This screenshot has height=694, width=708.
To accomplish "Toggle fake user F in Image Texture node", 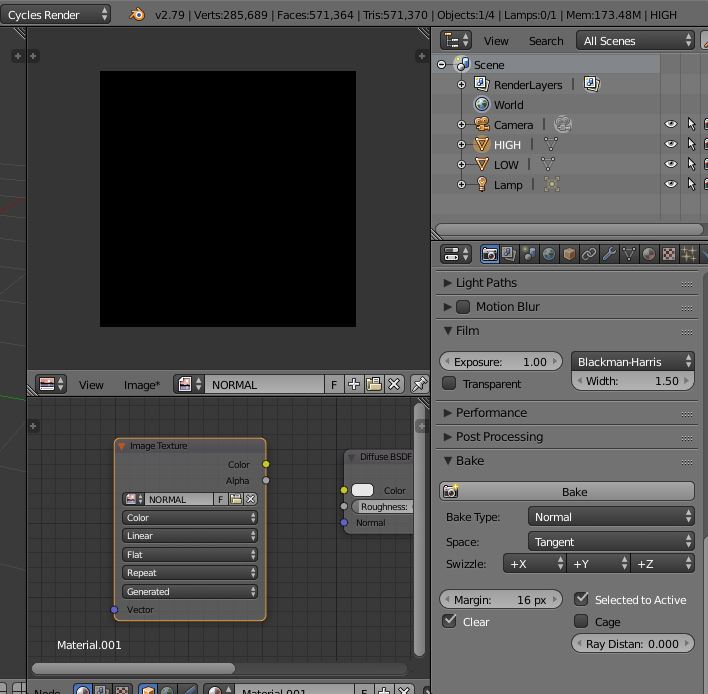I will [220, 499].
